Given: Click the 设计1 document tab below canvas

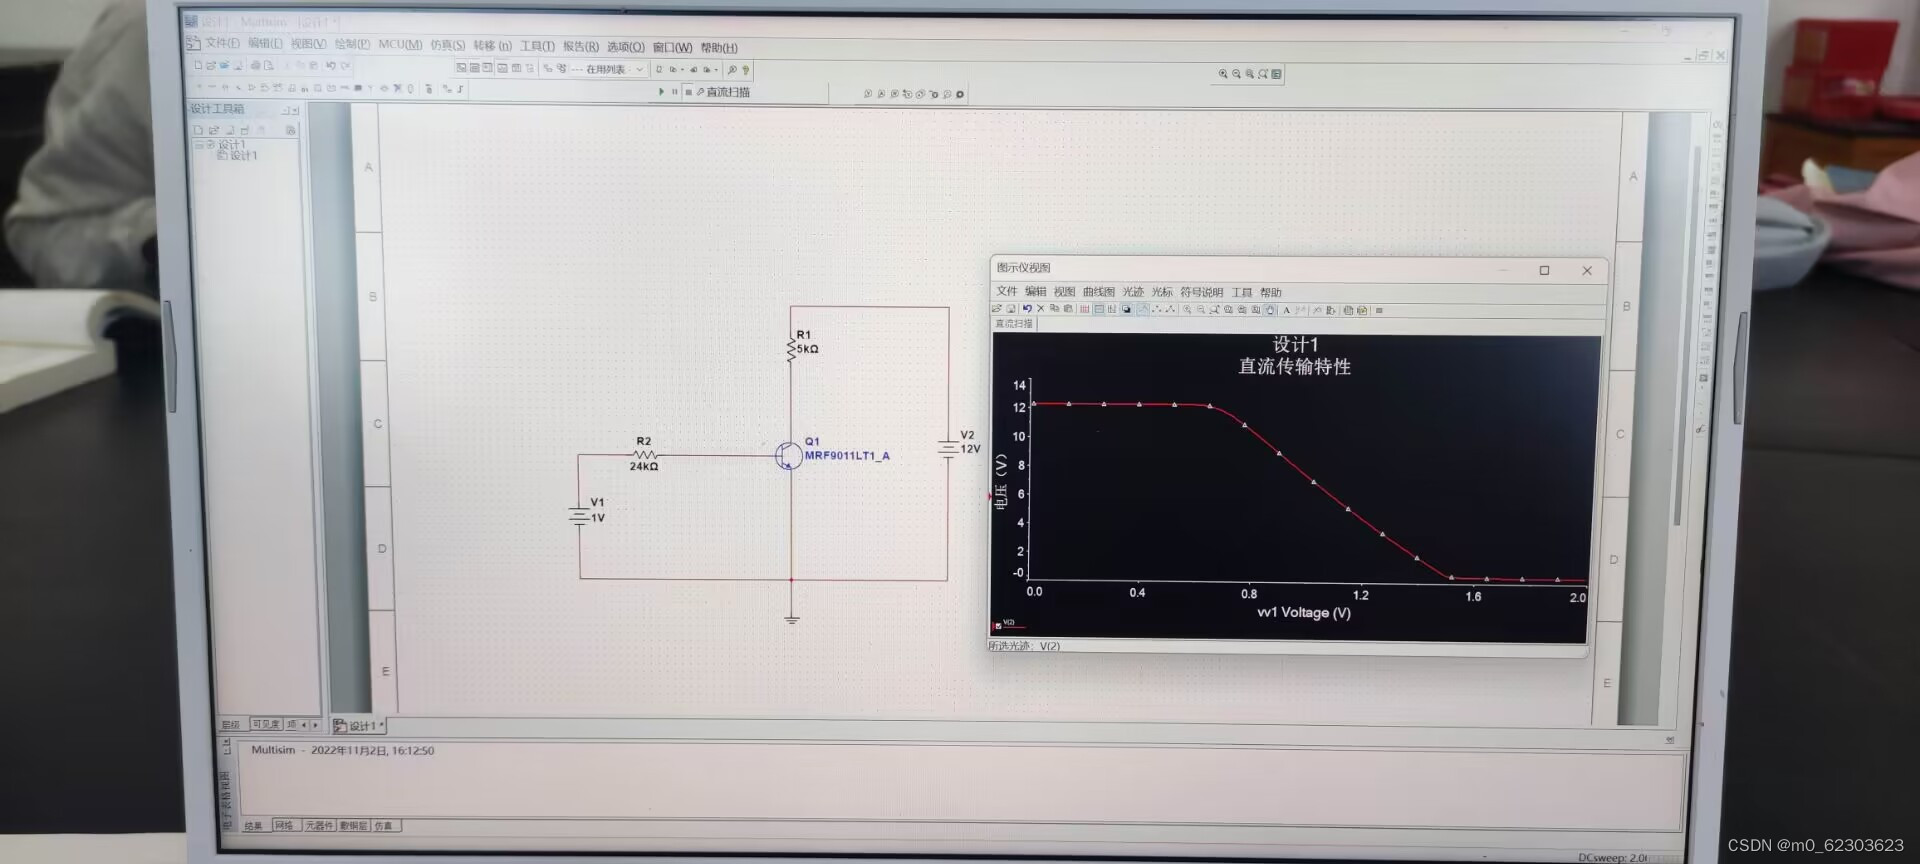Looking at the screenshot, I should pos(358,725).
